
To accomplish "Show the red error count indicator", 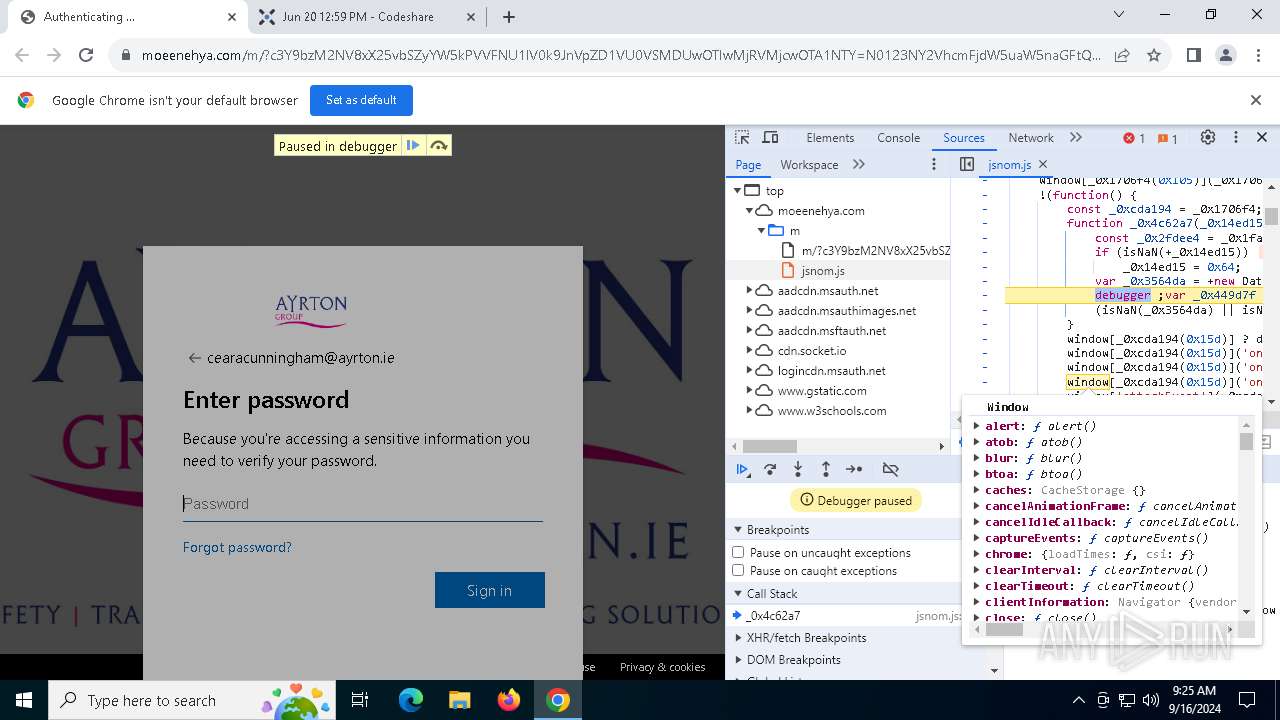I will tap(1134, 138).
